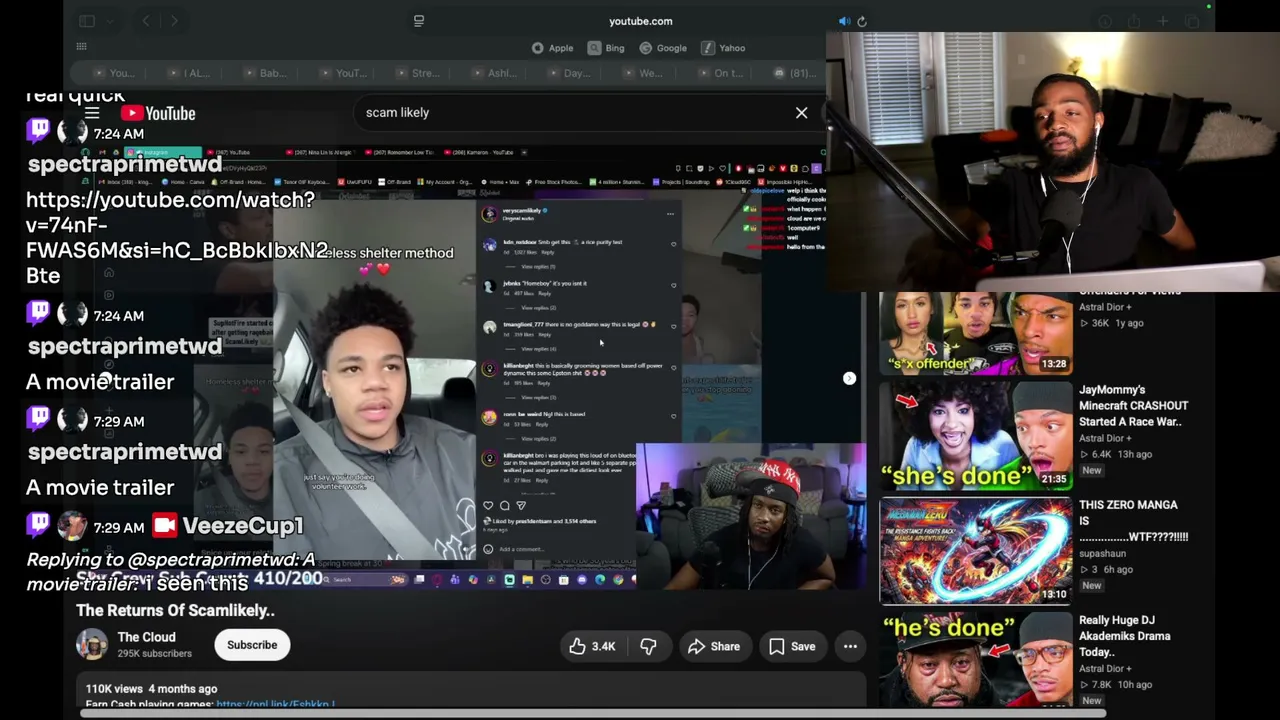
Task: Skip to next video arrow on player
Action: click(849, 378)
